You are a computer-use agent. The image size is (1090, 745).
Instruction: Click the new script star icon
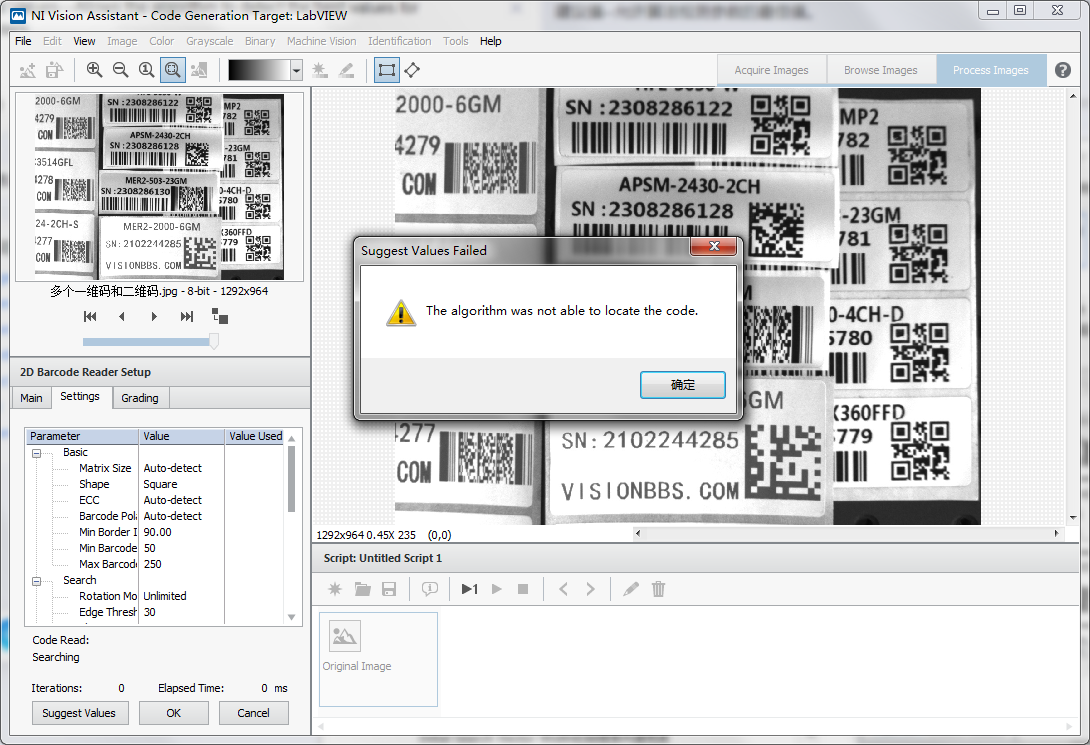(335, 589)
